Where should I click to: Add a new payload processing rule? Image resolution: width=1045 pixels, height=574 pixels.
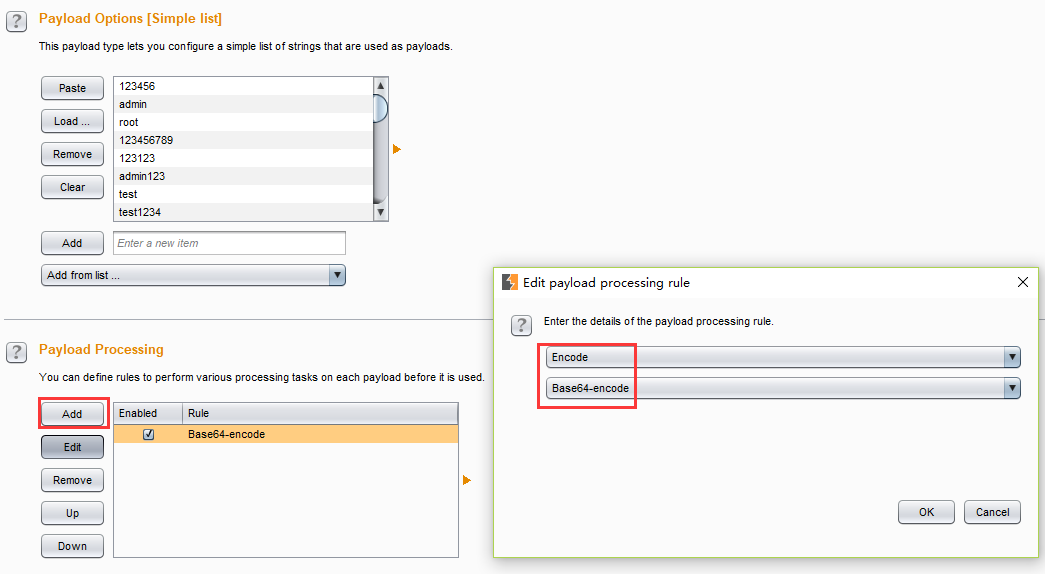pyautogui.click(x=73, y=414)
